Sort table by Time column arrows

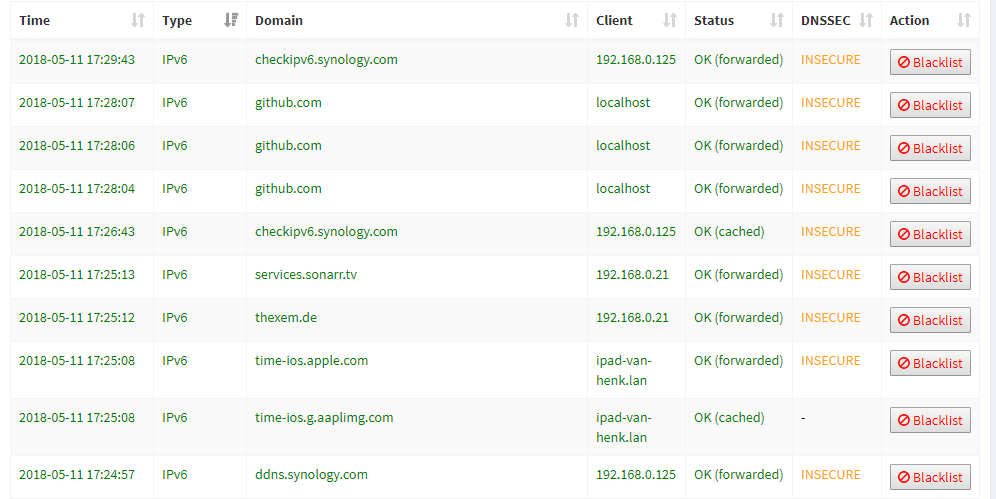[x=138, y=20]
